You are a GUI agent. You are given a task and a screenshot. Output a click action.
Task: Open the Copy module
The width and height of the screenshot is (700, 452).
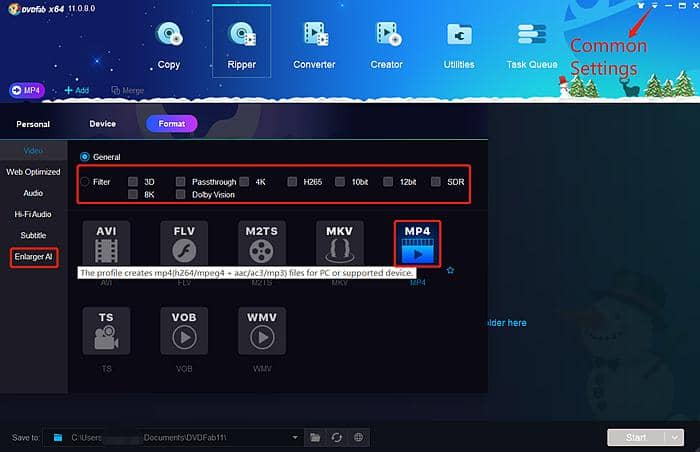pos(169,45)
